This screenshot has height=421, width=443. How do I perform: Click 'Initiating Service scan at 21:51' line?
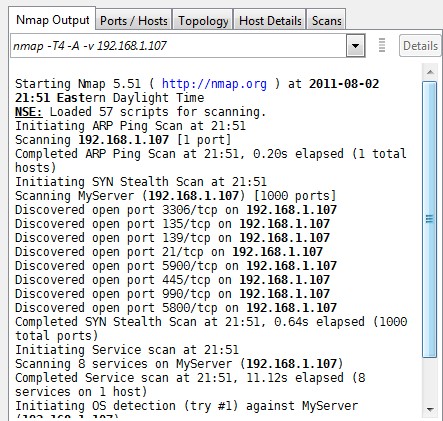click(x=127, y=350)
